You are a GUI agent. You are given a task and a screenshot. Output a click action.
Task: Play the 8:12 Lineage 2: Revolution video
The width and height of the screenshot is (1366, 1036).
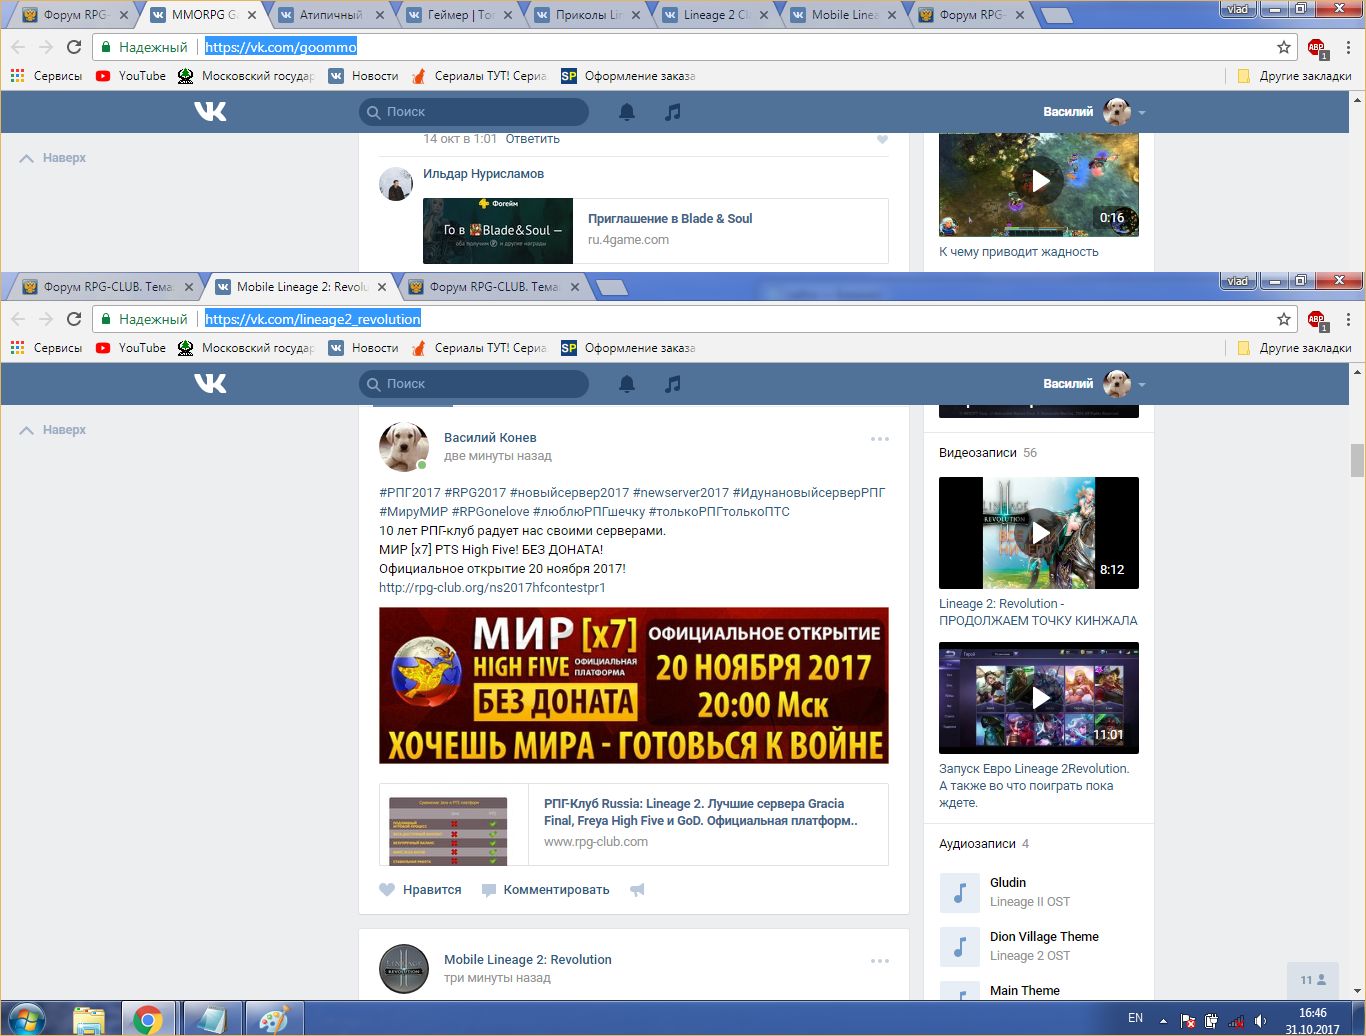[x=1039, y=532]
